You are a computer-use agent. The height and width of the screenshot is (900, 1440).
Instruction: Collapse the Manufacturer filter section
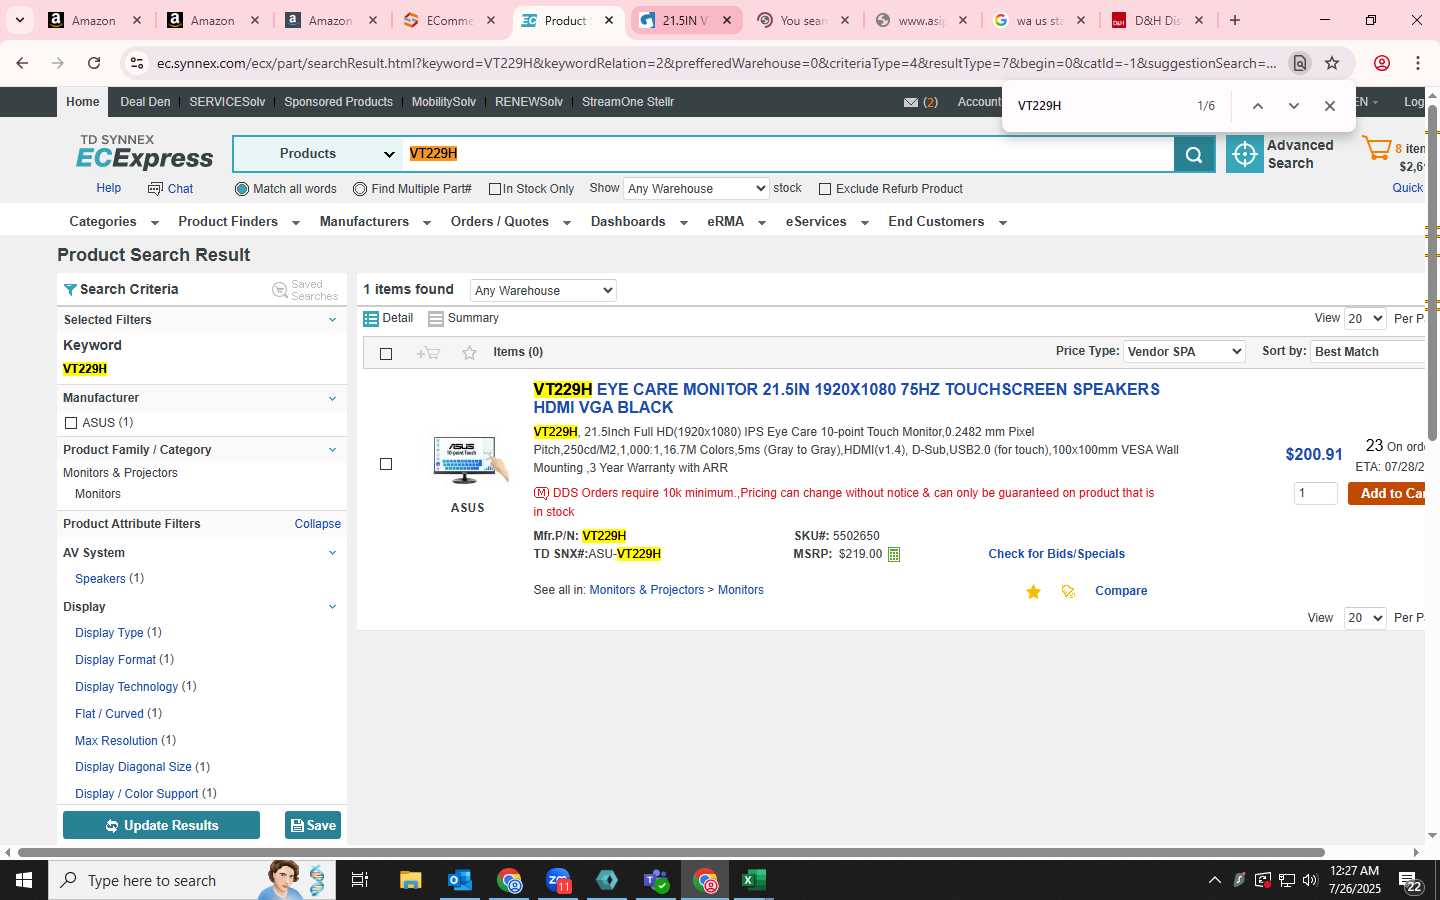coord(333,398)
